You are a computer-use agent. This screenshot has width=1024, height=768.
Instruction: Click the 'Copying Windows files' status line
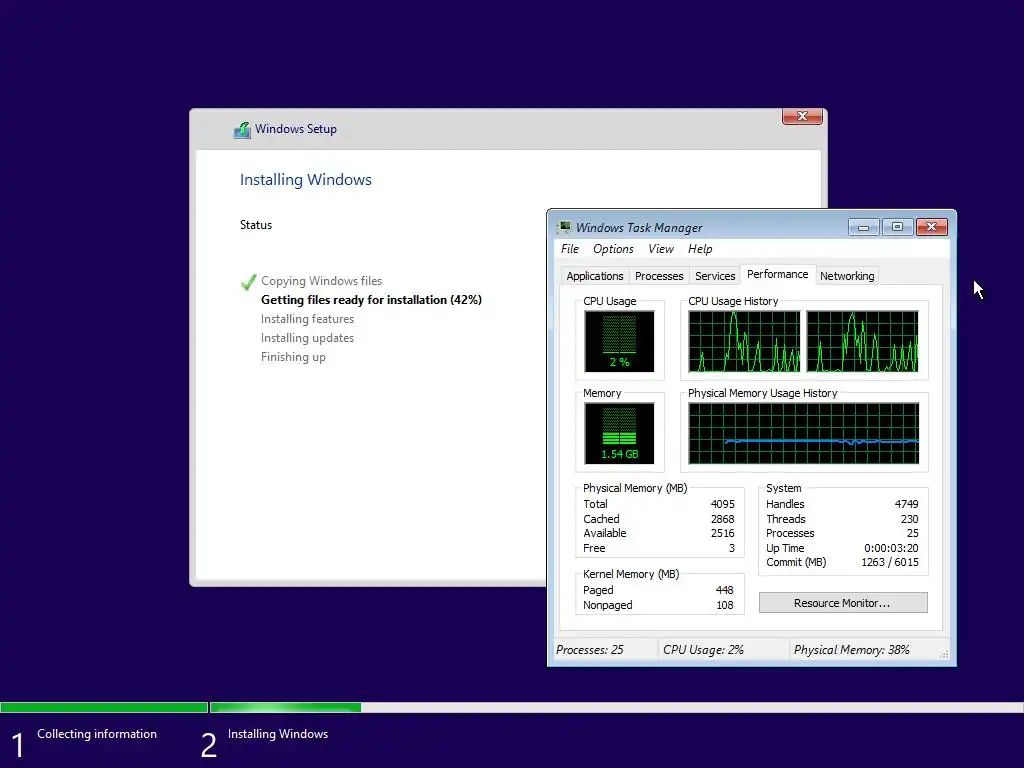click(321, 281)
